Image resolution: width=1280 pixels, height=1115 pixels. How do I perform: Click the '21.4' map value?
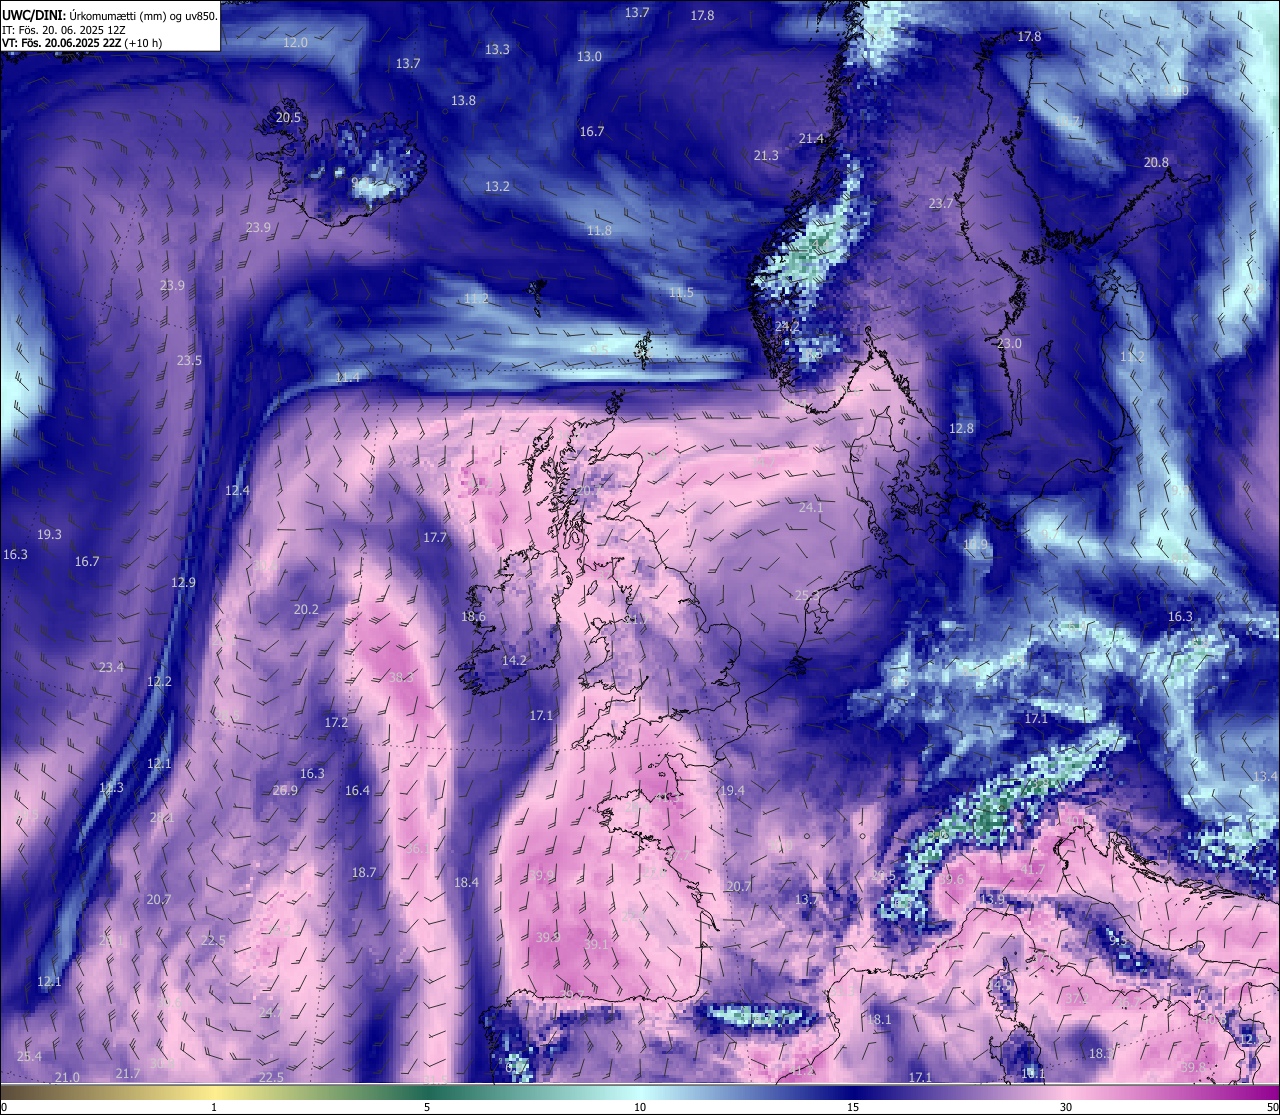(x=811, y=138)
